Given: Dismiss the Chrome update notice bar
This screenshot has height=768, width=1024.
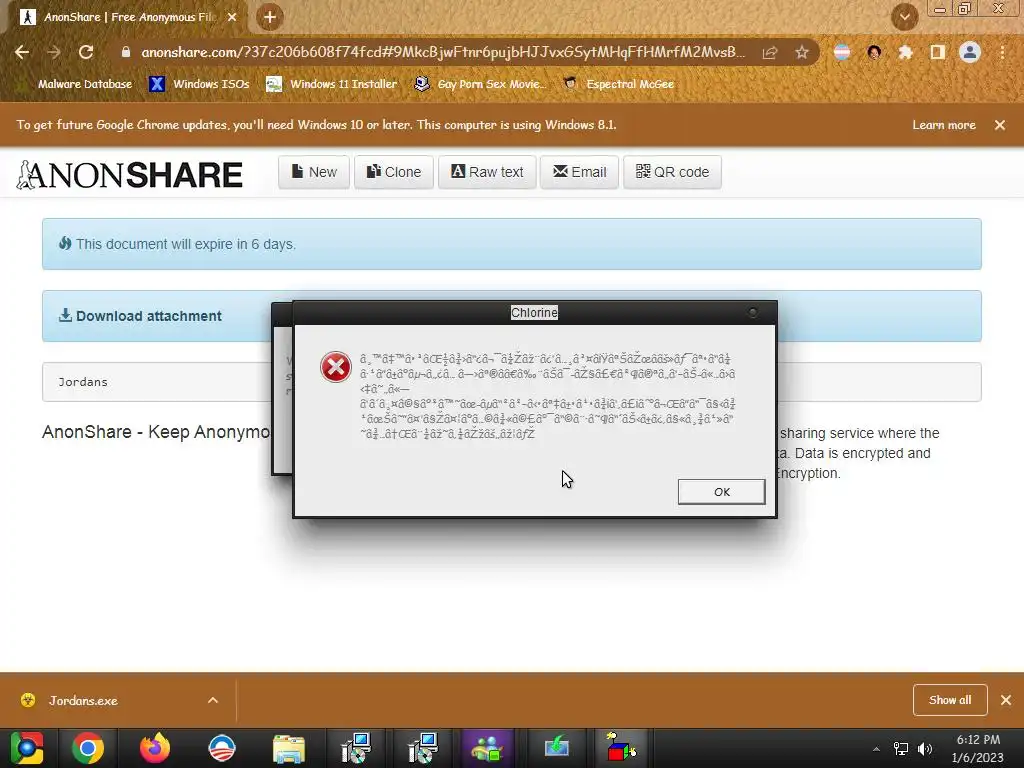Looking at the screenshot, I should pyautogui.click(x=1000, y=125).
